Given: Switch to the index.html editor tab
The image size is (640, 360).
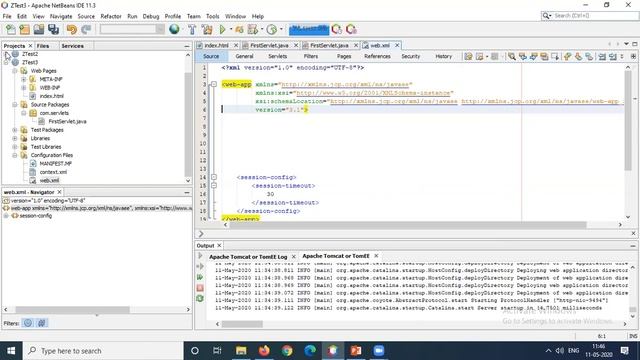Looking at the screenshot, I should (216, 45).
